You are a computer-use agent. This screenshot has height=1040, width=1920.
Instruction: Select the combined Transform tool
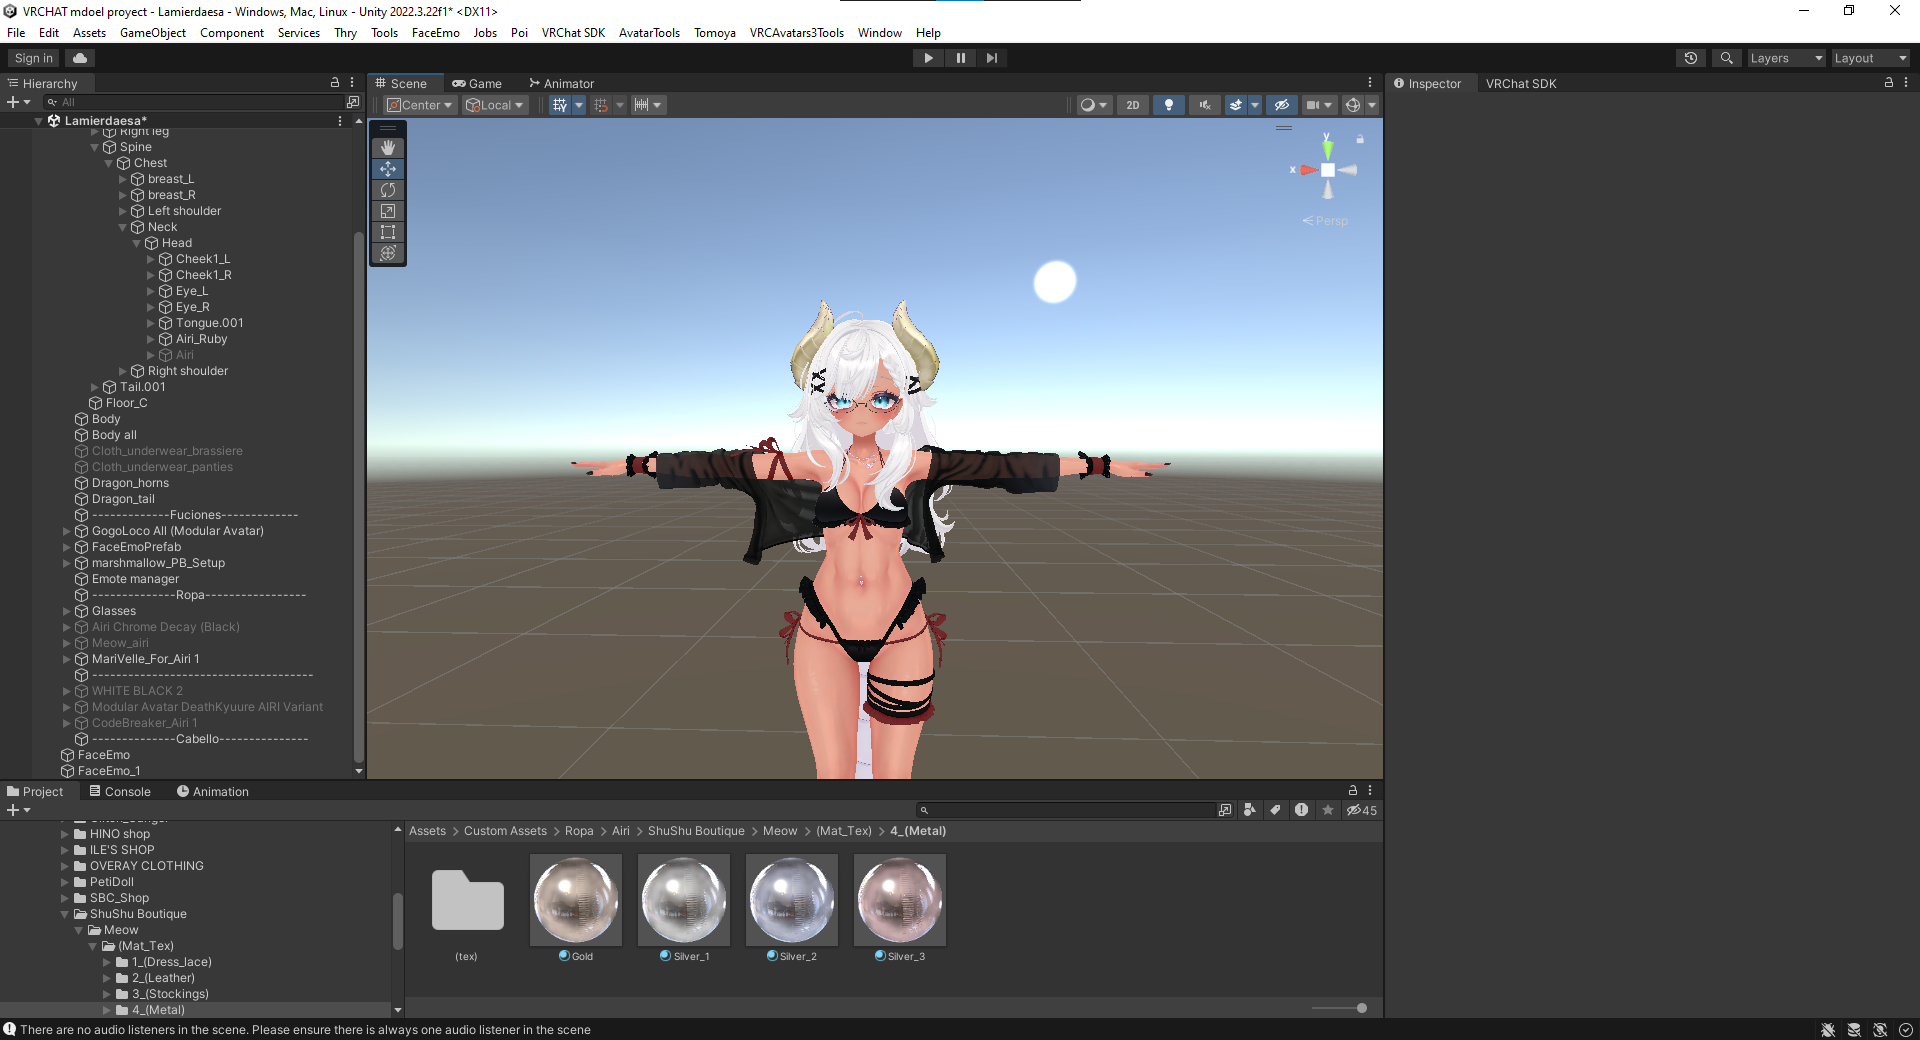[x=388, y=253]
